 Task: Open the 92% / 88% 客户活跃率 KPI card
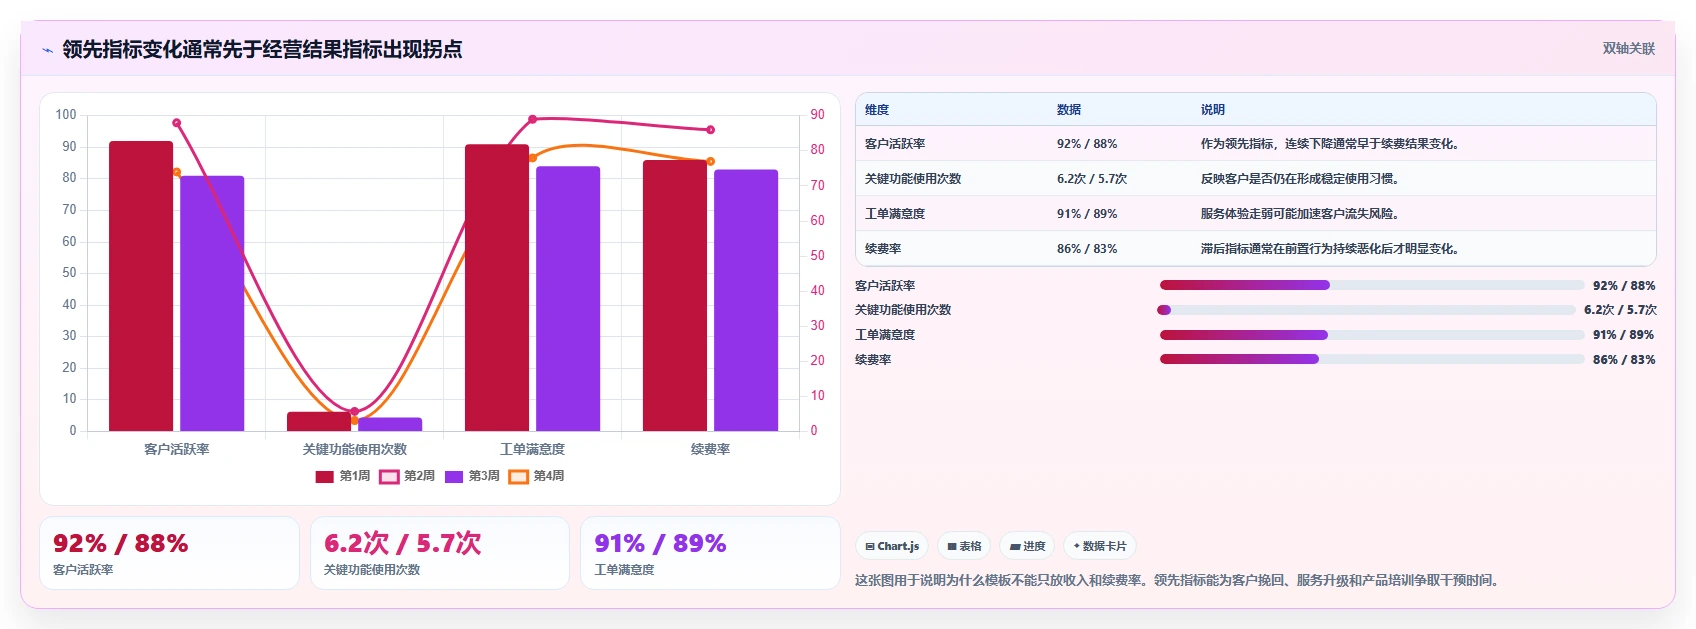tap(169, 553)
